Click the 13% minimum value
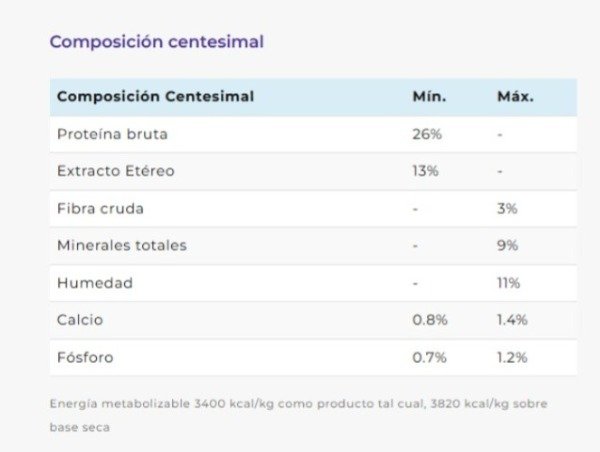 click(x=425, y=171)
